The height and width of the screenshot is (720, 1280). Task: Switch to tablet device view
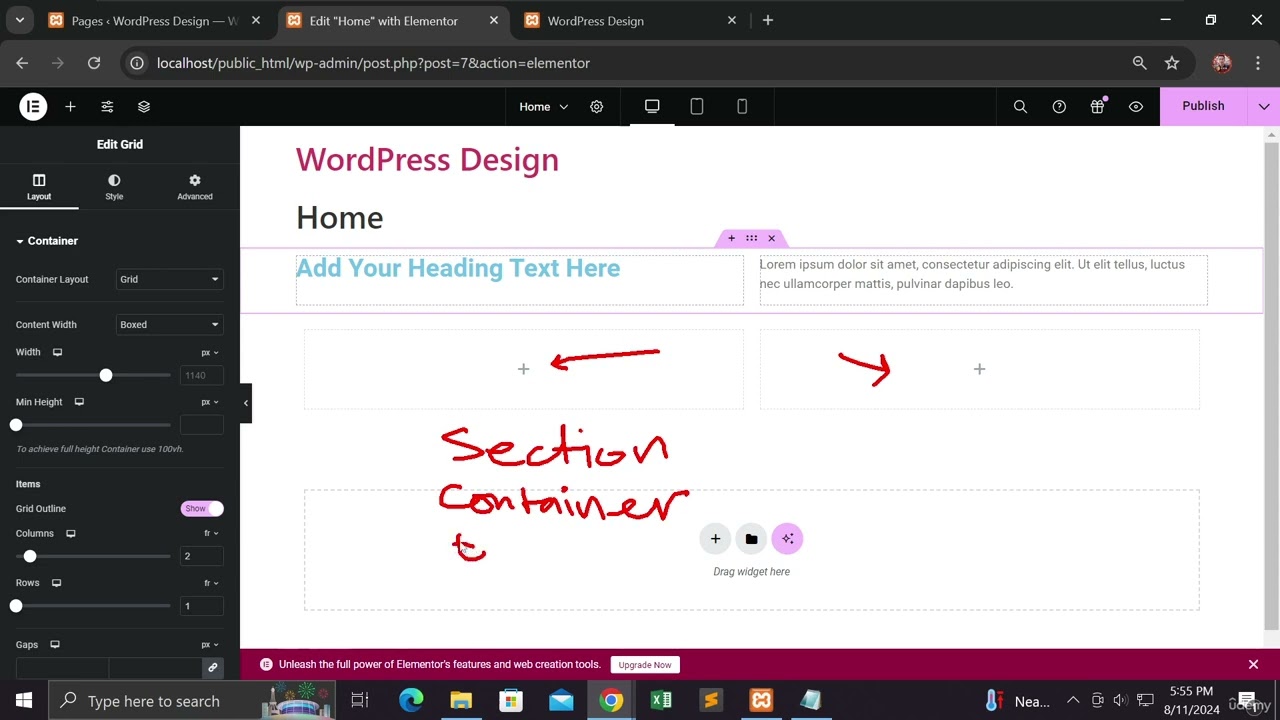point(697,106)
